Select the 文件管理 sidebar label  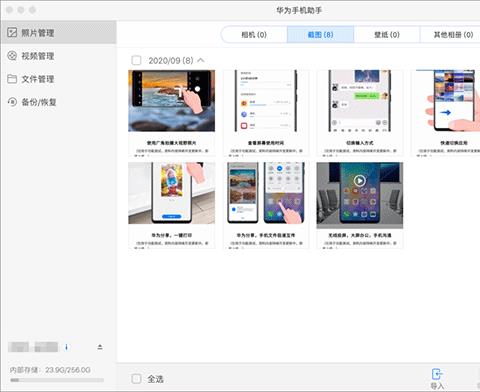click(x=38, y=79)
